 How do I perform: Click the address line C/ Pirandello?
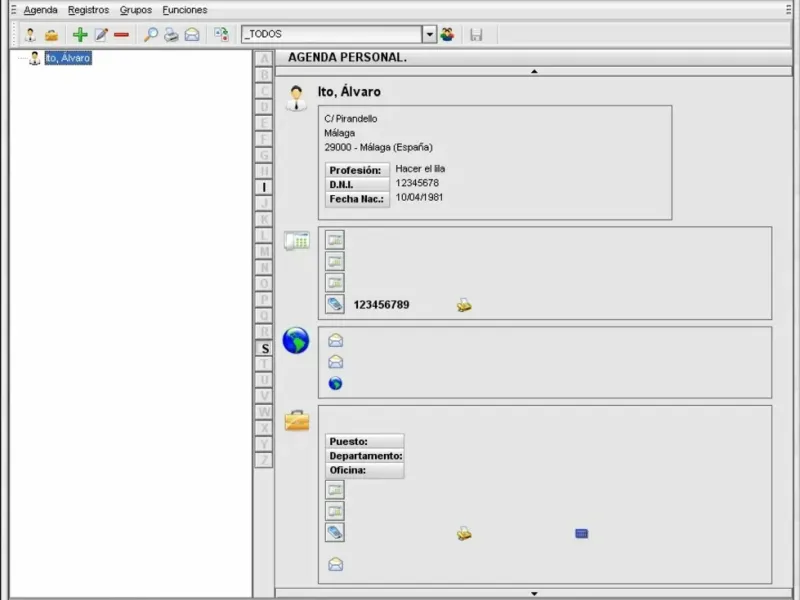pyautogui.click(x=351, y=118)
